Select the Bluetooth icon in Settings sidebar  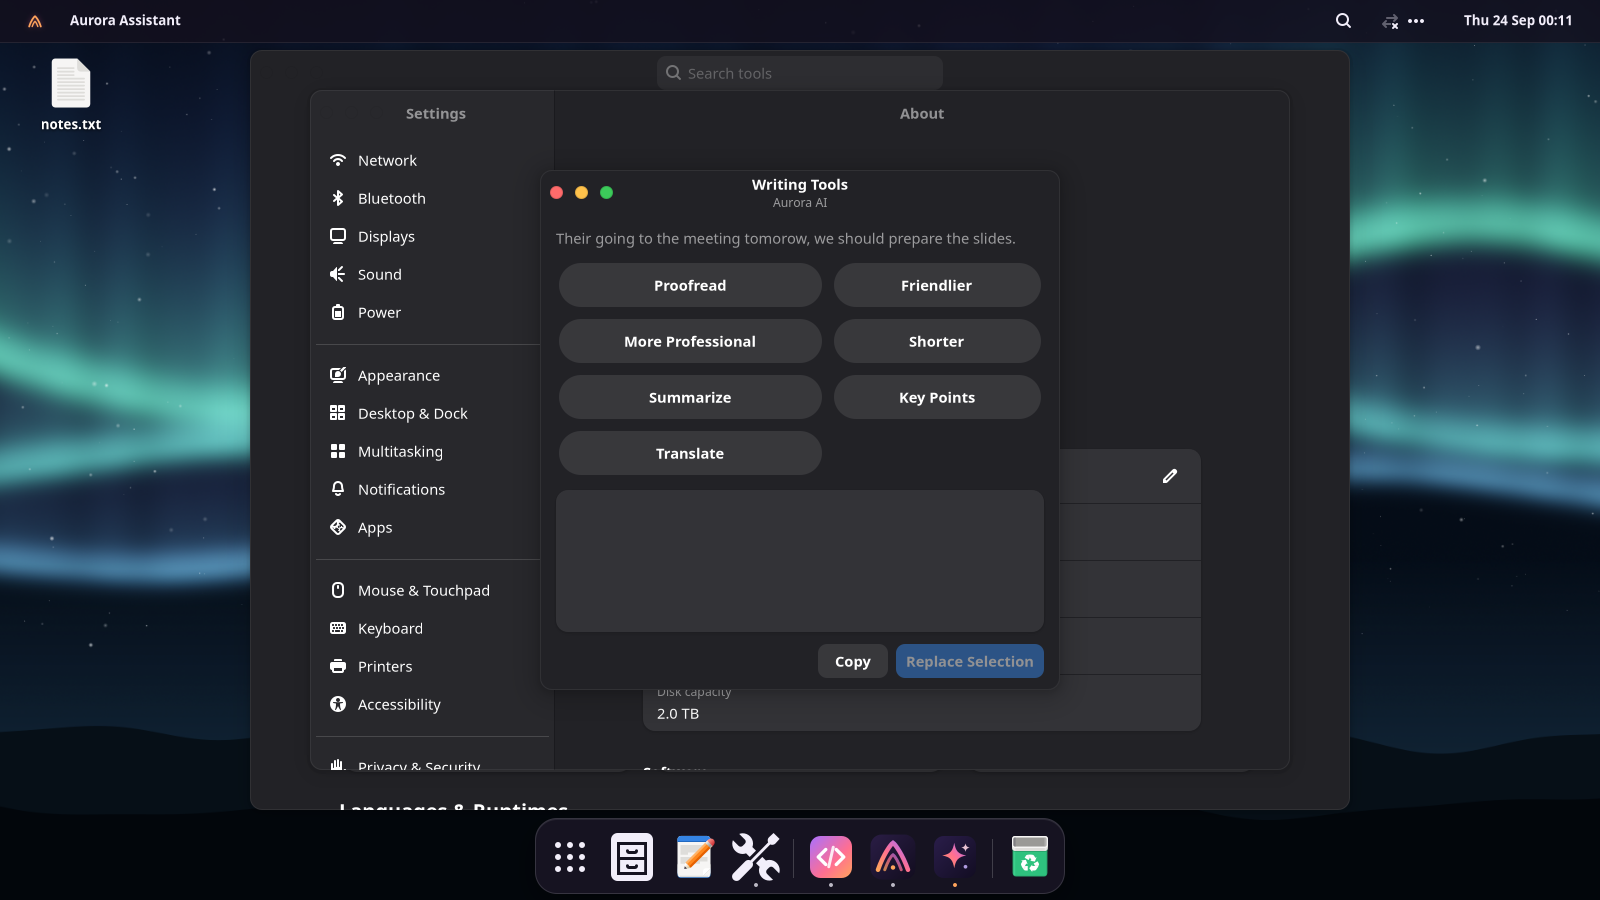[x=338, y=198]
